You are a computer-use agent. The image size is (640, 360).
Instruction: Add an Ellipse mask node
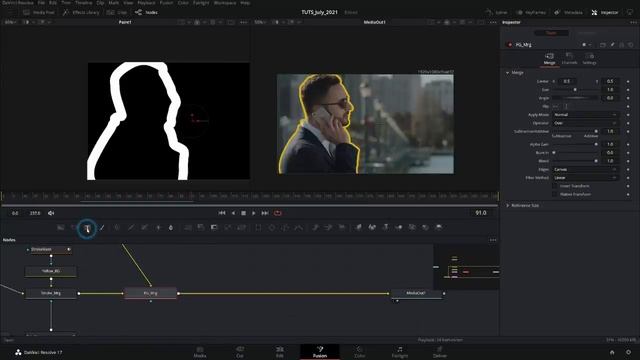tap(272, 227)
